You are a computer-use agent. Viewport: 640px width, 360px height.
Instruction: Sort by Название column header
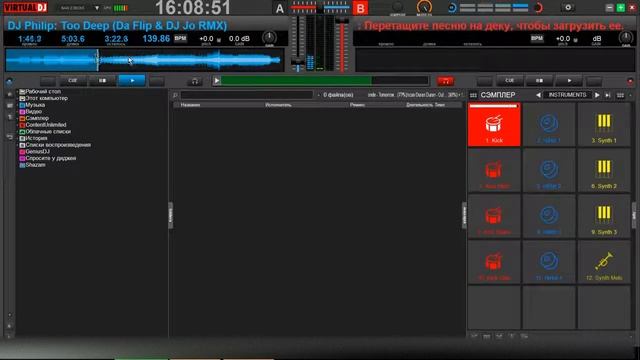click(190, 105)
